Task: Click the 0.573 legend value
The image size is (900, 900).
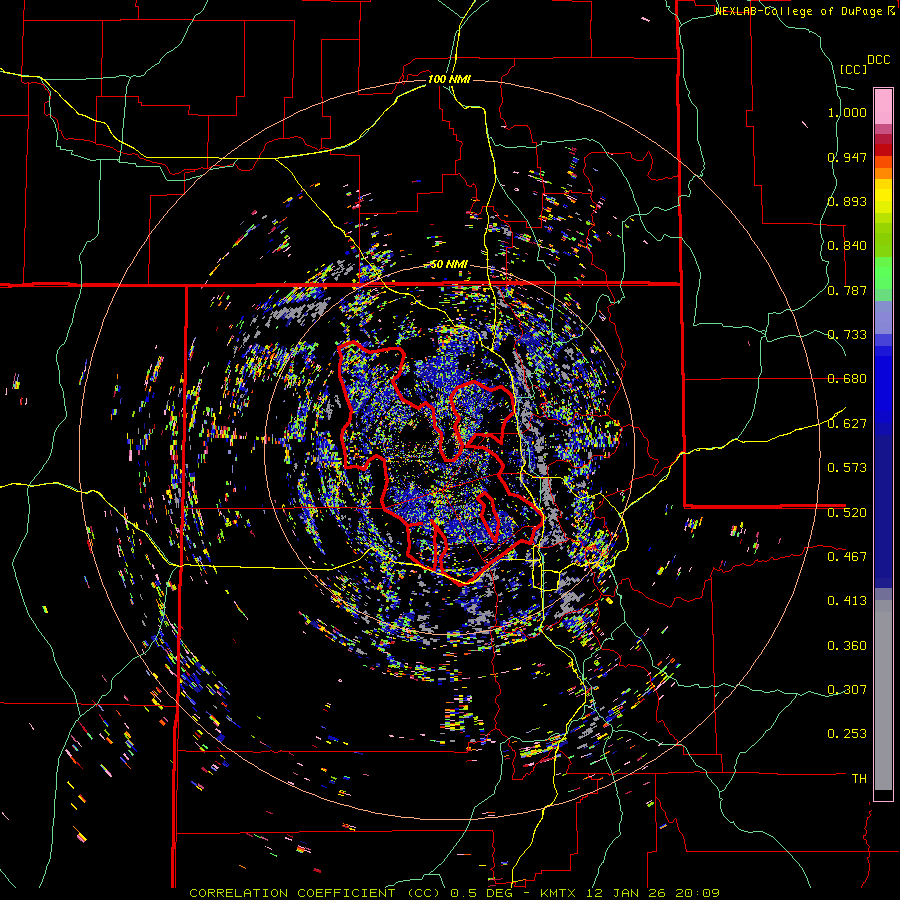Action: tap(847, 467)
